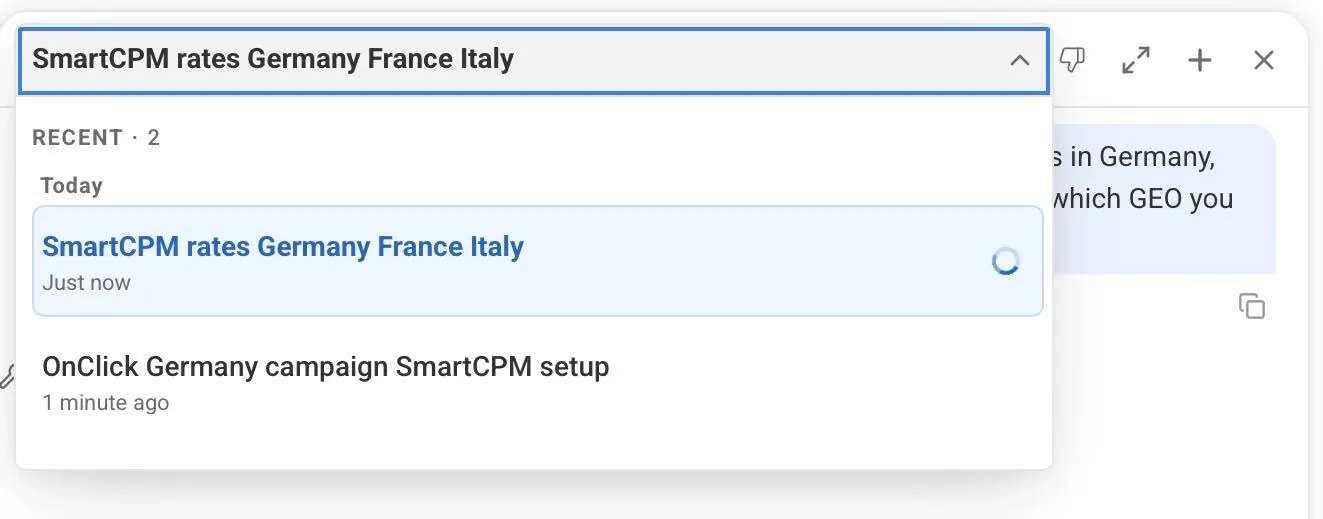Click the partially hidden wrench icon at left edge

(6, 376)
